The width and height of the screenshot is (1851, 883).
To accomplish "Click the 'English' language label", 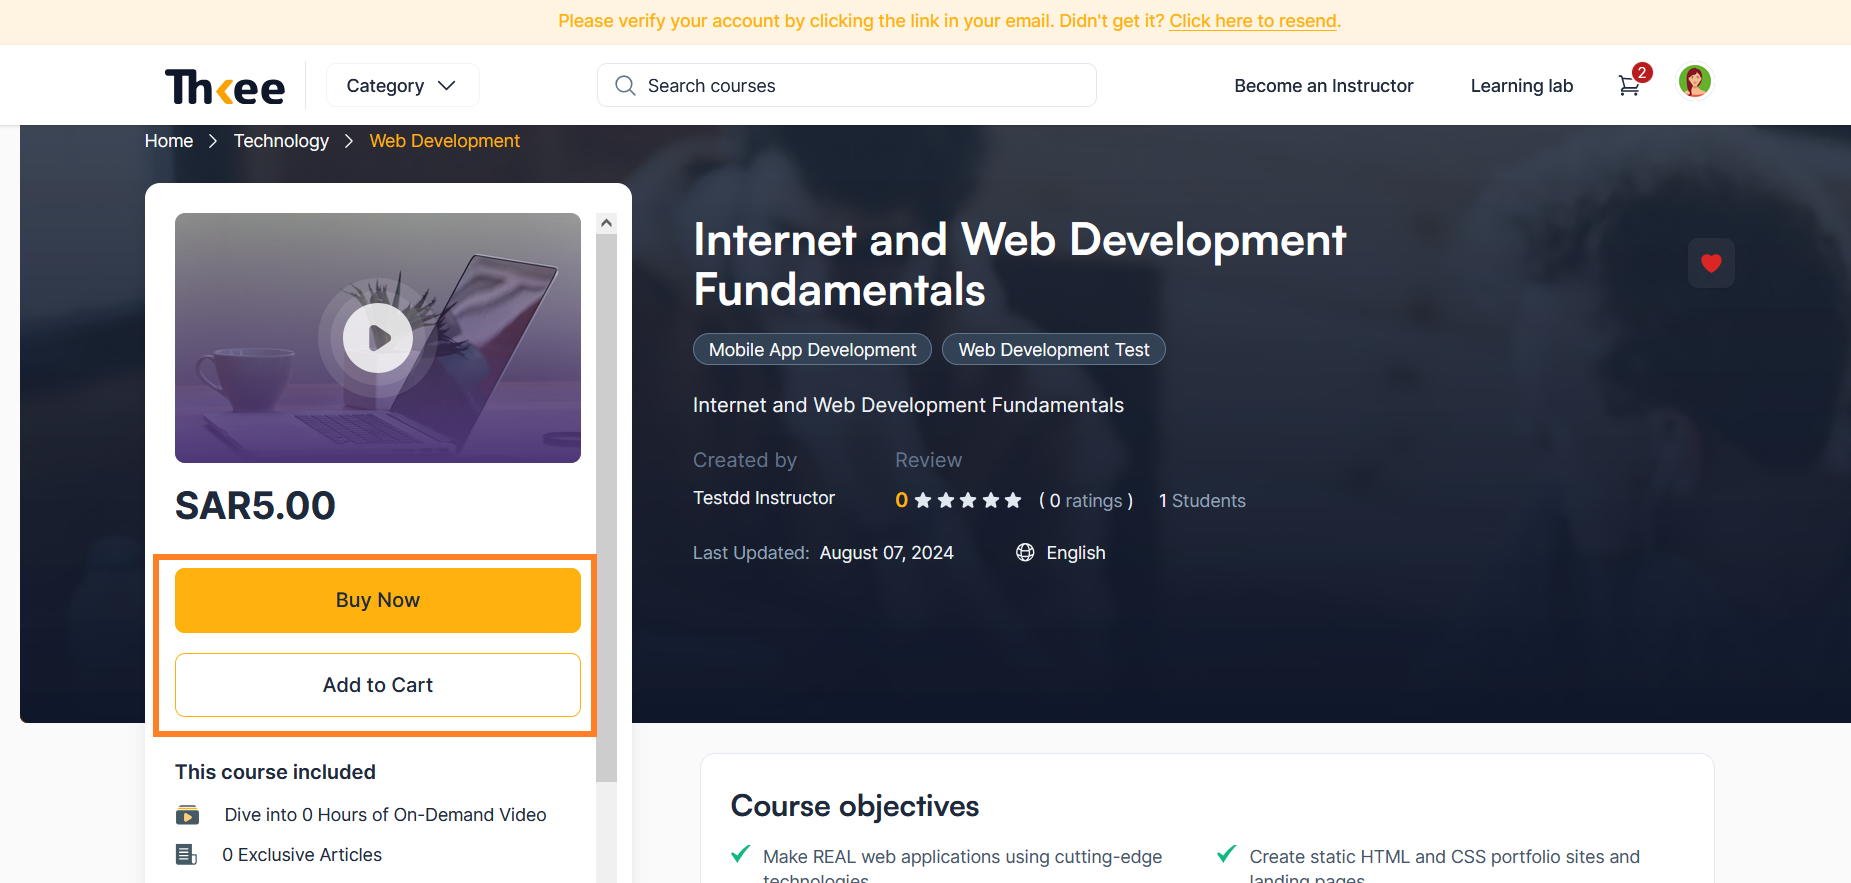I will (x=1076, y=553).
